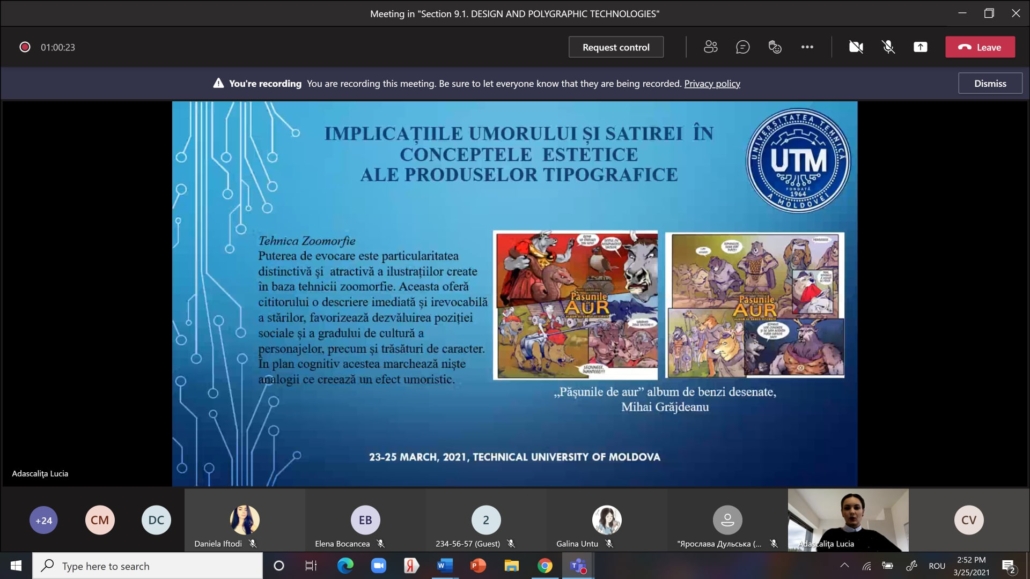Launch Microsoft Edge from taskbar
The height and width of the screenshot is (579, 1030).
[x=345, y=565]
